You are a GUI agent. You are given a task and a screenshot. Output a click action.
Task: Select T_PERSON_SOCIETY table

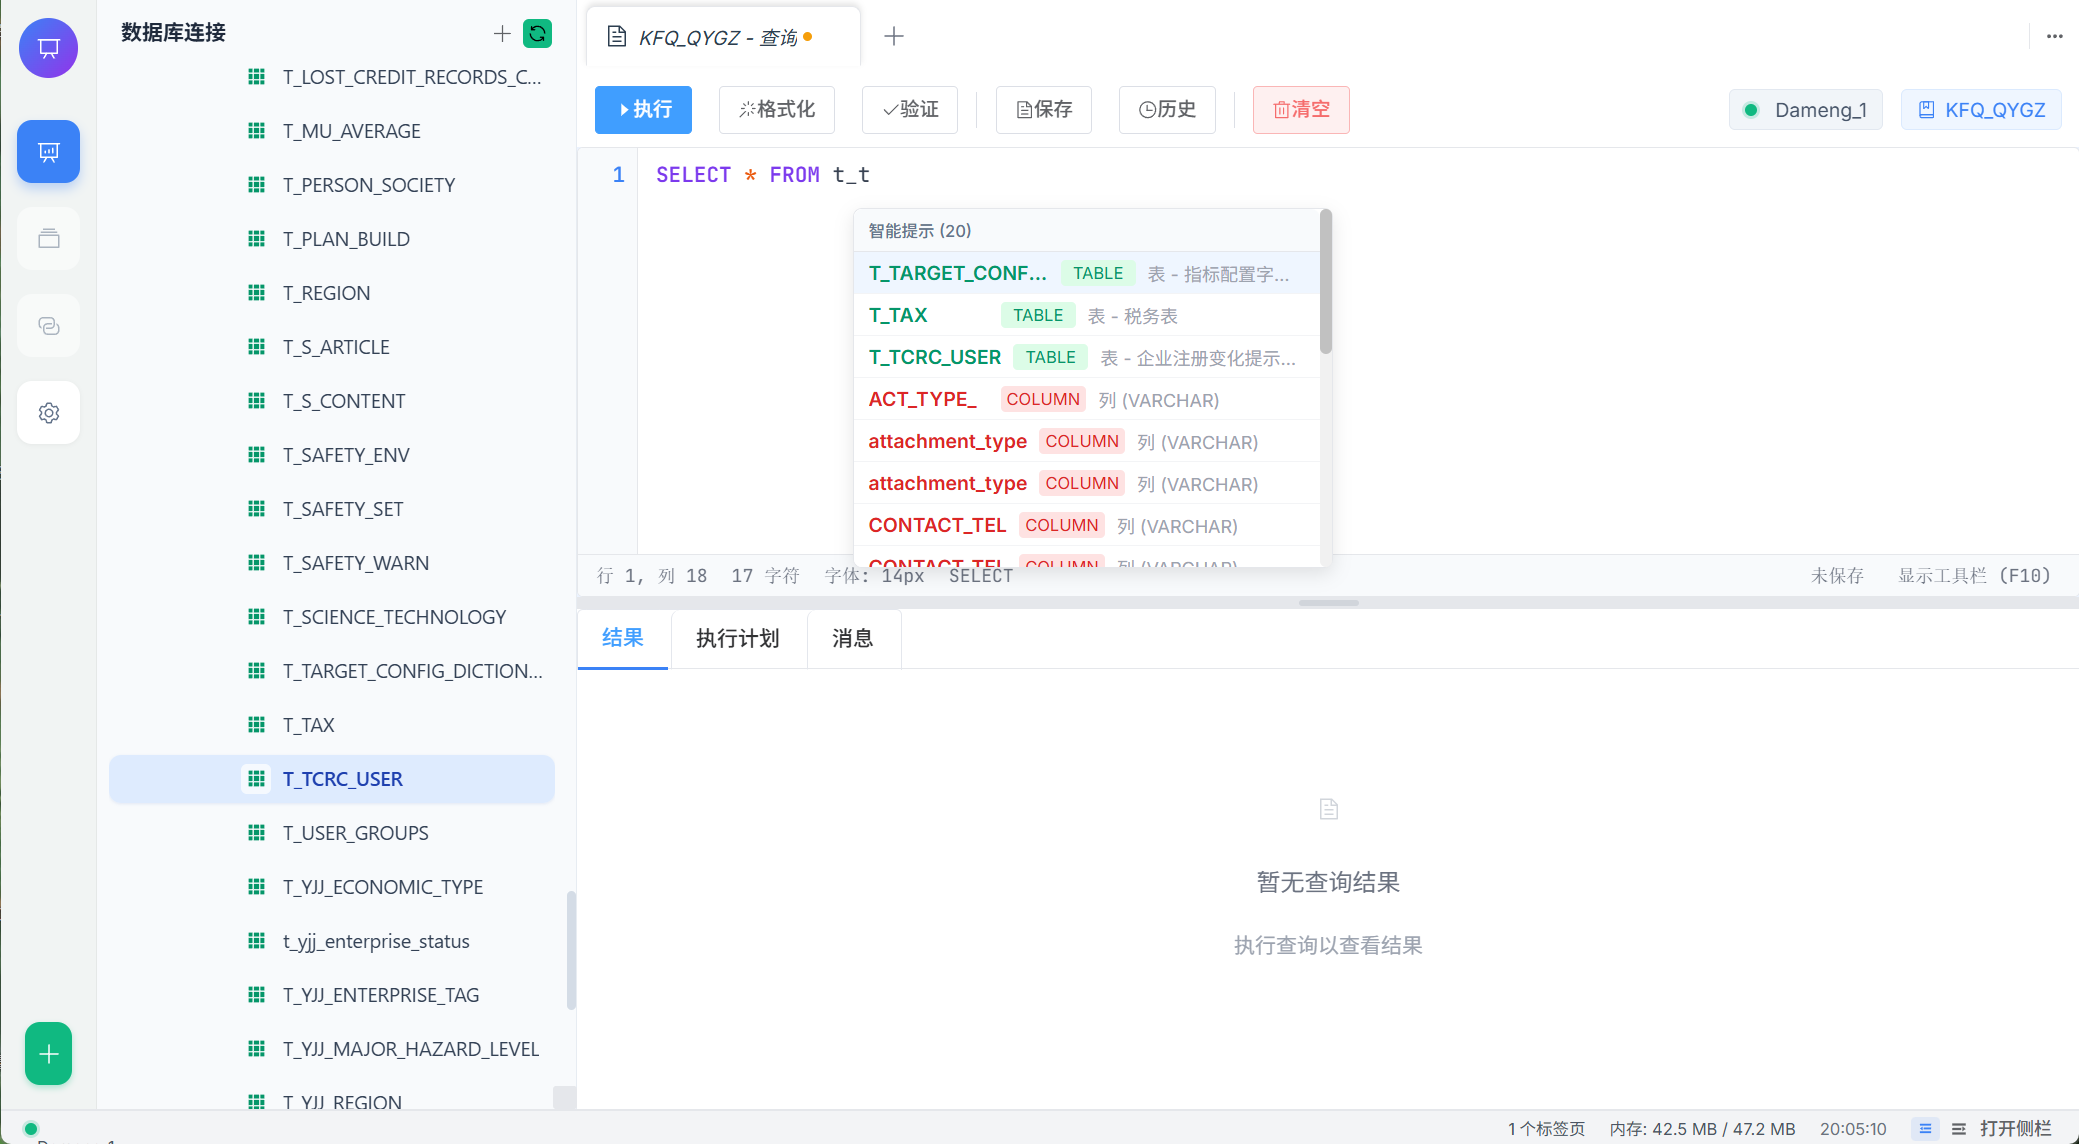point(332,185)
